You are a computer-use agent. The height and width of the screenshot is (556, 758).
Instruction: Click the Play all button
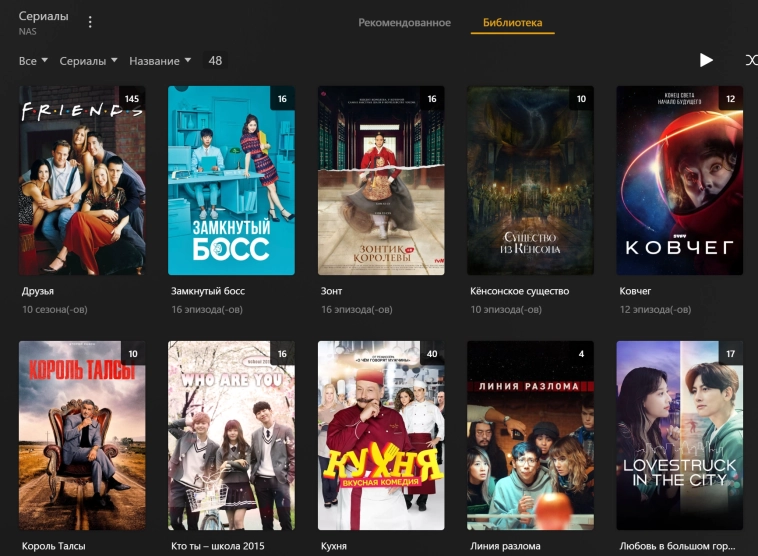click(x=706, y=60)
